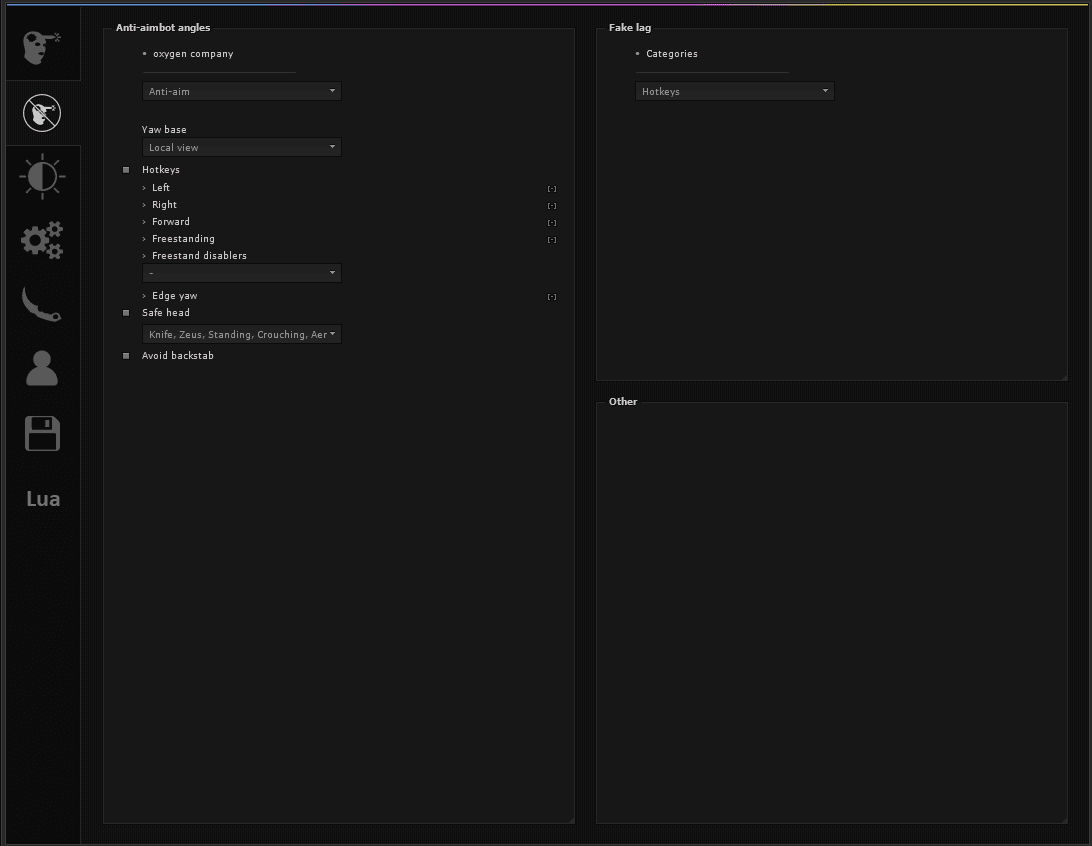Open the Config floppy disk icon
Viewport: 1092px width, 846px height.
point(42,433)
